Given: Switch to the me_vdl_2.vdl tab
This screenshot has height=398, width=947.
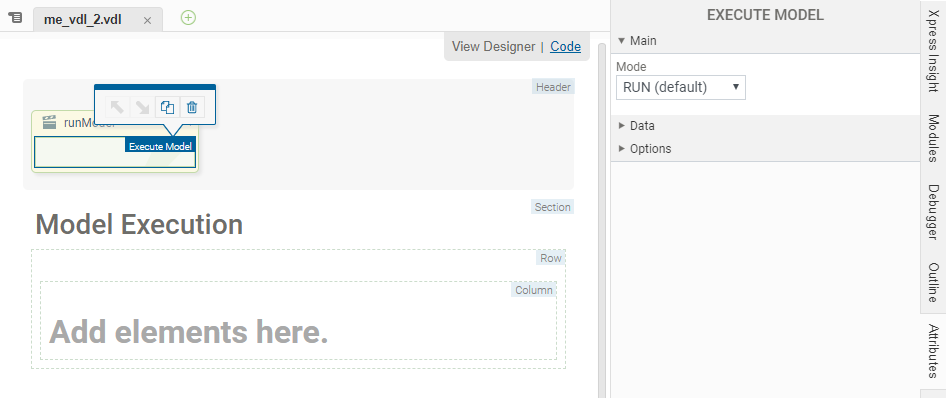Looking at the screenshot, I should pyautogui.click(x=83, y=19).
